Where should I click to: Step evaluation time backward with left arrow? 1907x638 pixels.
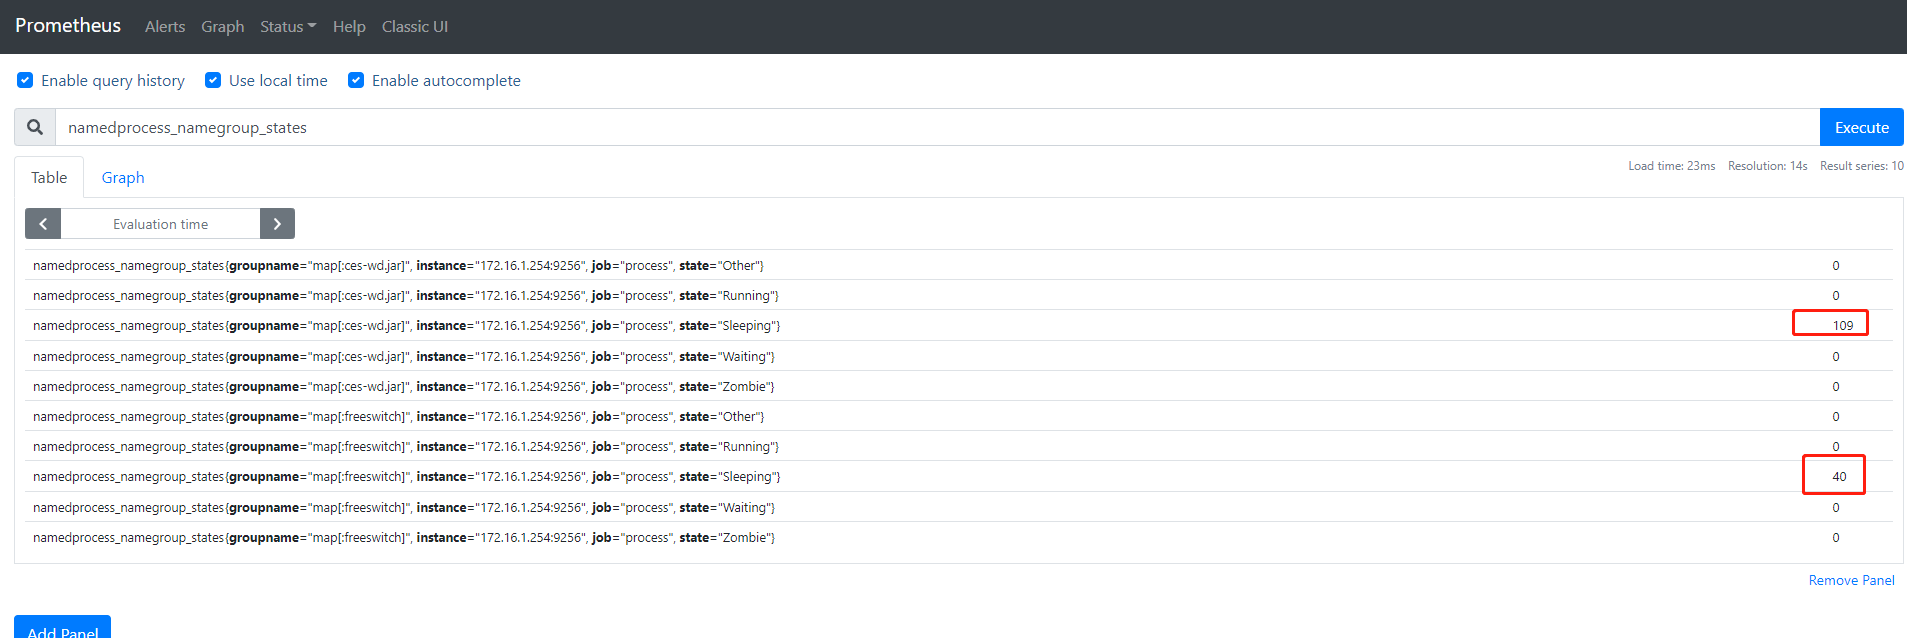tap(43, 224)
